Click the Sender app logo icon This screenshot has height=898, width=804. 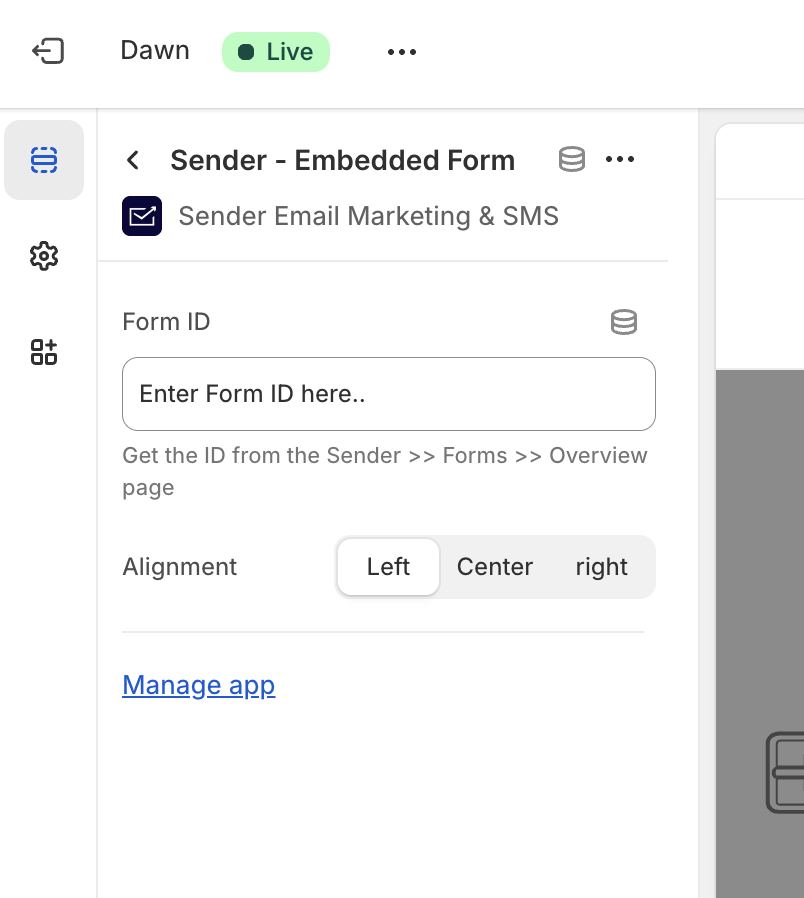pyautogui.click(x=142, y=216)
